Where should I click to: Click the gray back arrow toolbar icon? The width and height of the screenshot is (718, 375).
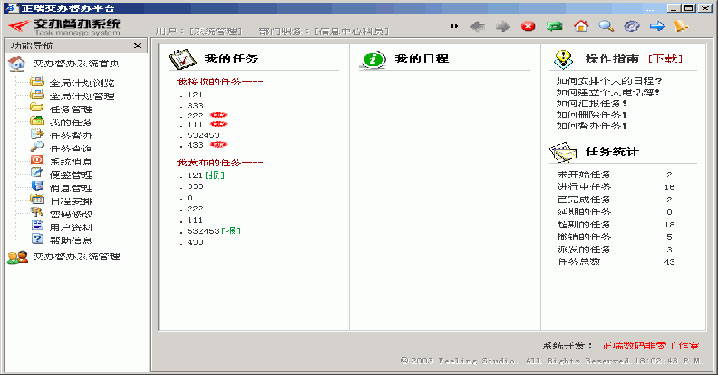coord(478,27)
